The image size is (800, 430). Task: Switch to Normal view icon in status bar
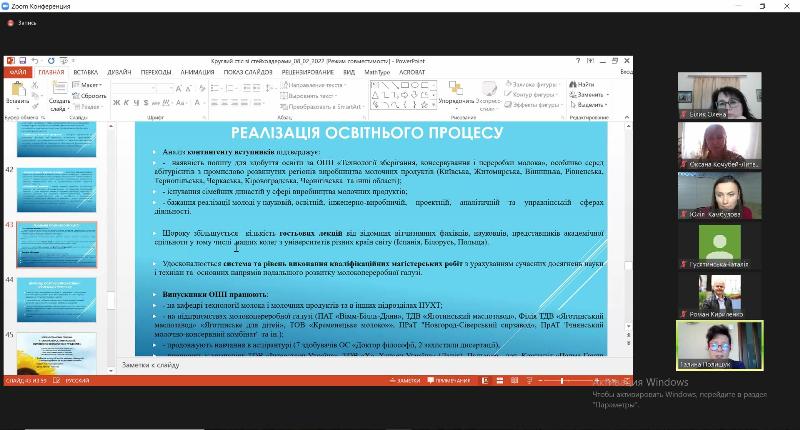tap(485, 381)
